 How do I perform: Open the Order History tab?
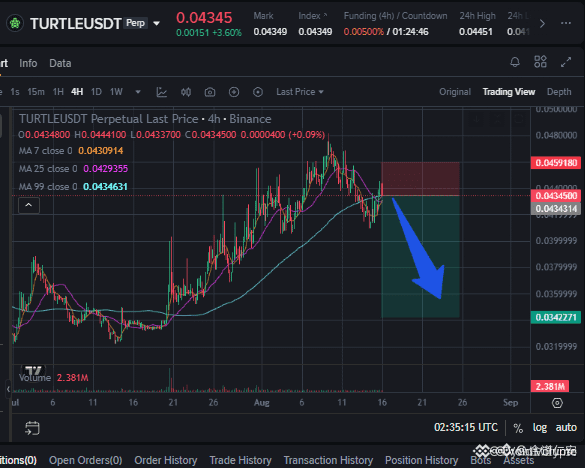click(x=166, y=460)
